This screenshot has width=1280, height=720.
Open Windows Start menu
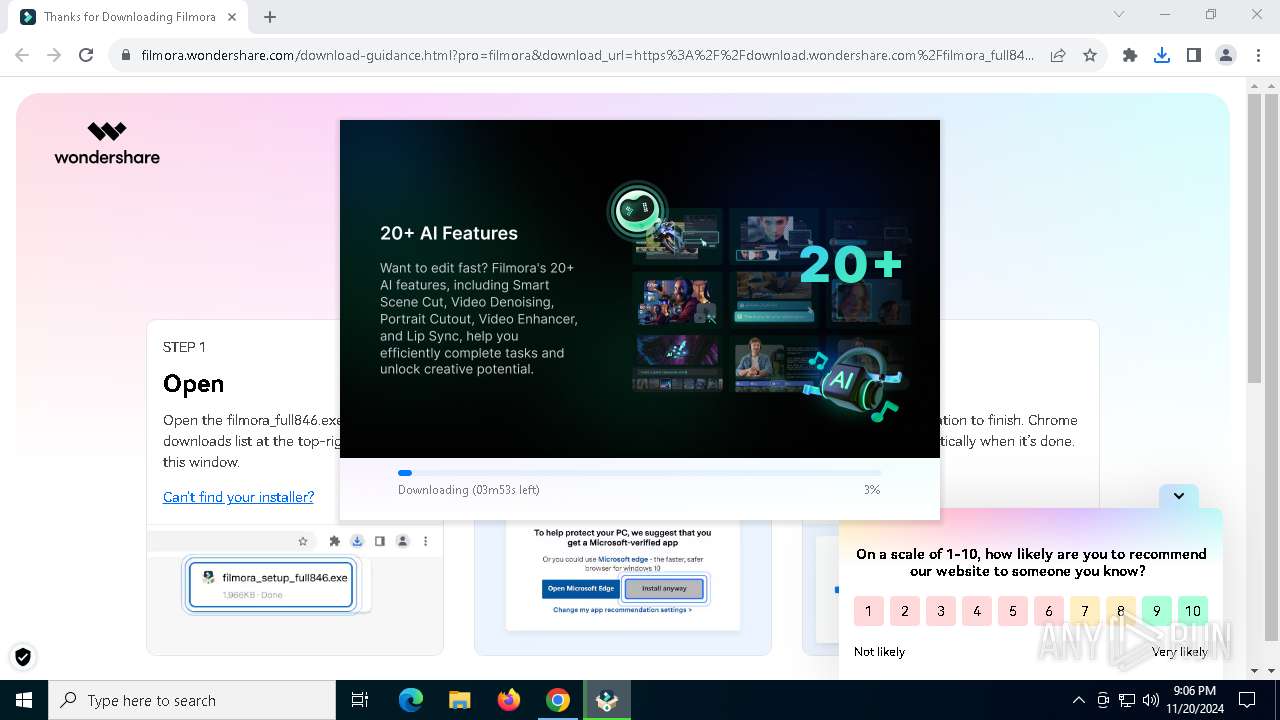tap(24, 700)
